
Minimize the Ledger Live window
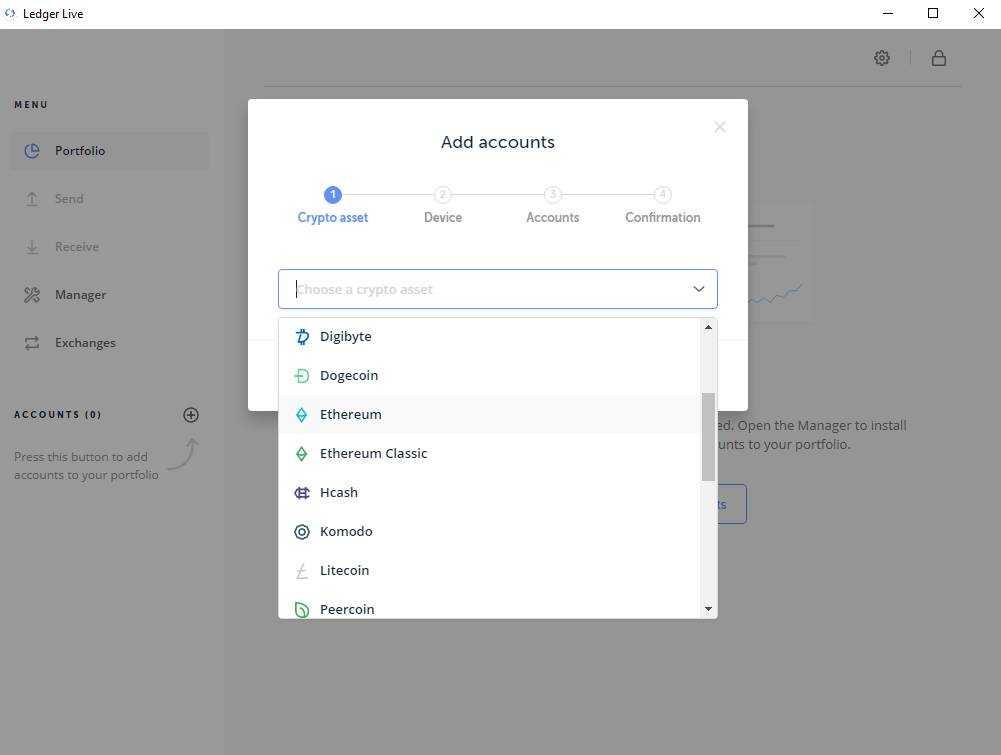(887, 13)
